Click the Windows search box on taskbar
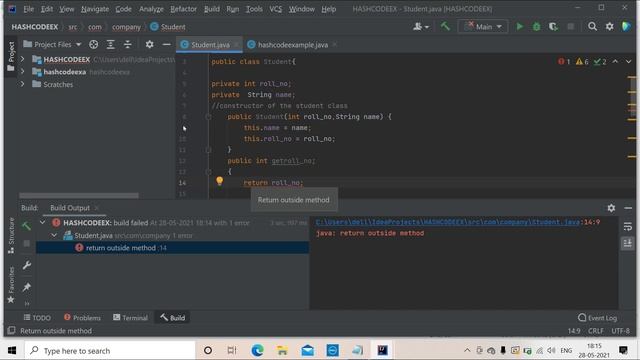 [110, 351]
